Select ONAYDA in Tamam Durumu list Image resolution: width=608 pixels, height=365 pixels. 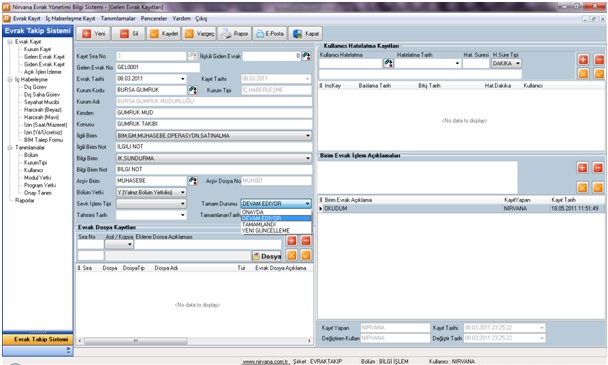point(276,212)
